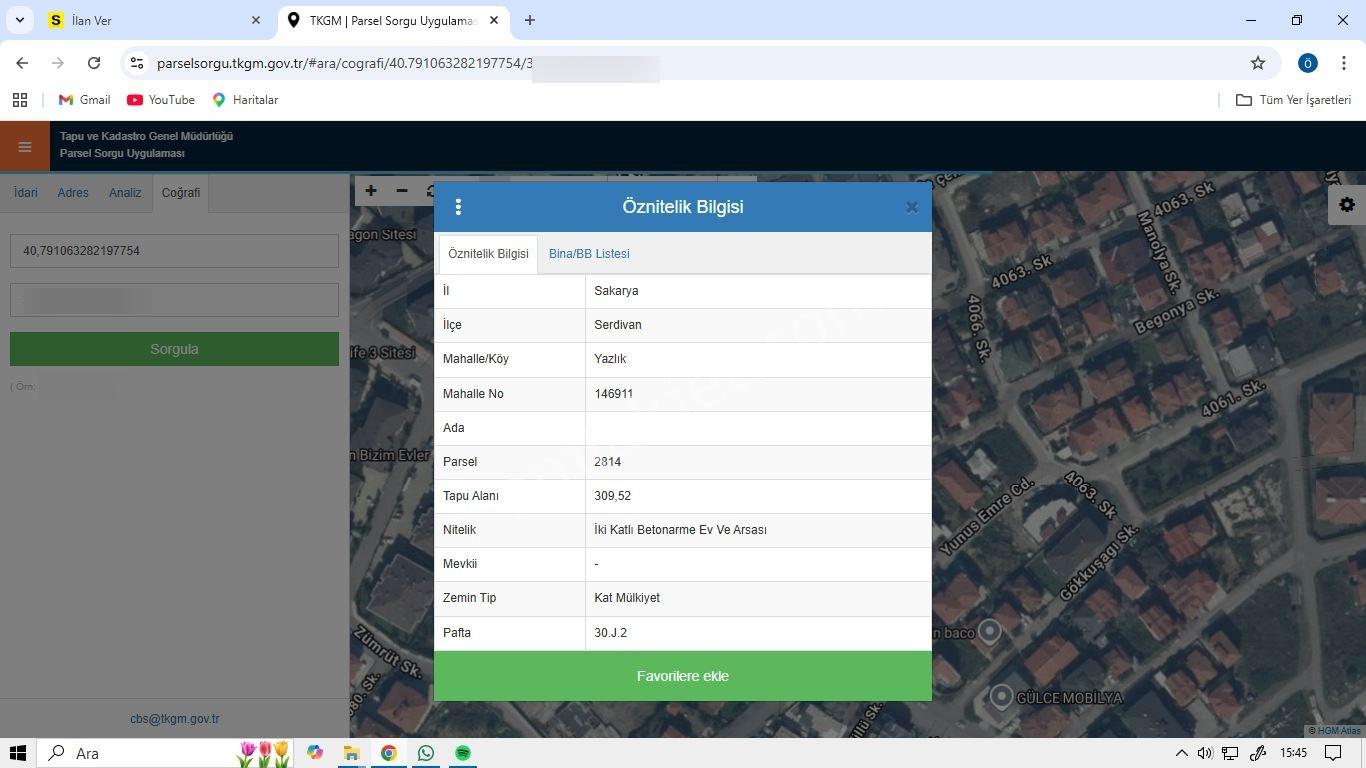Open the Gmail bookmark
Viewport: 1366px width, 768px height.
(x=84, y=100)
